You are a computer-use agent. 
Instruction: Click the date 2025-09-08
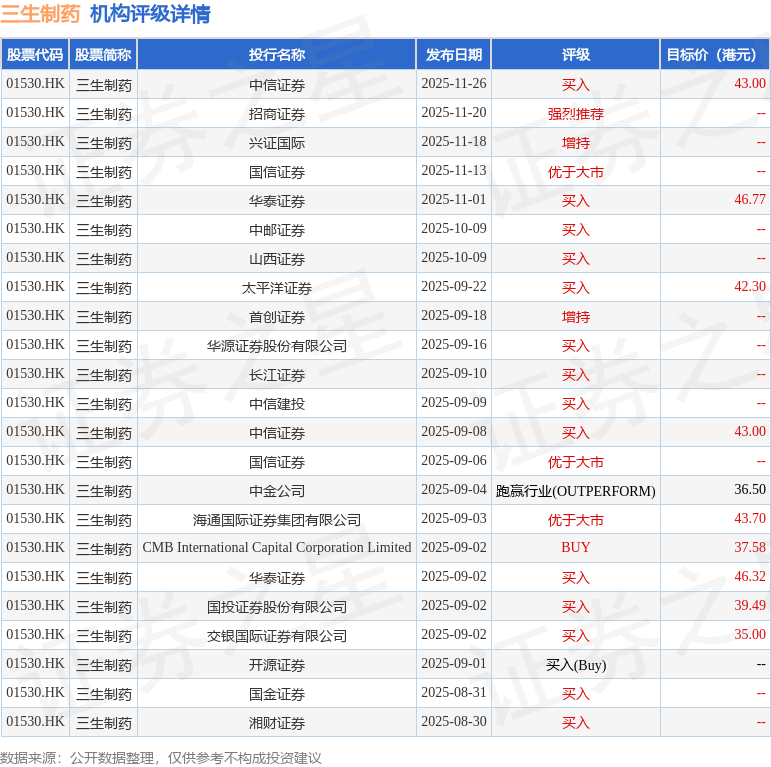tap(454, 432)
